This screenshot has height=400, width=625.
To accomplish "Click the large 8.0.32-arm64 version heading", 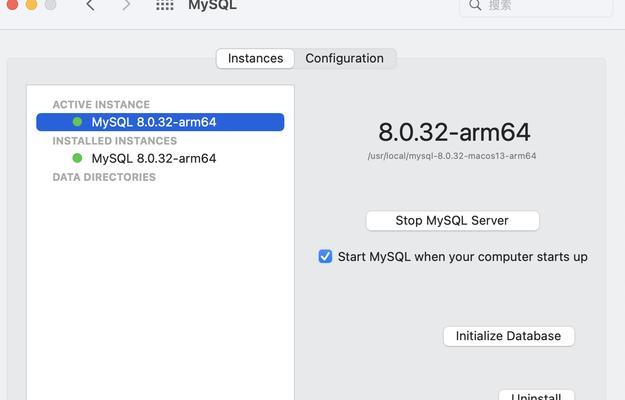I will click(454, 132).
